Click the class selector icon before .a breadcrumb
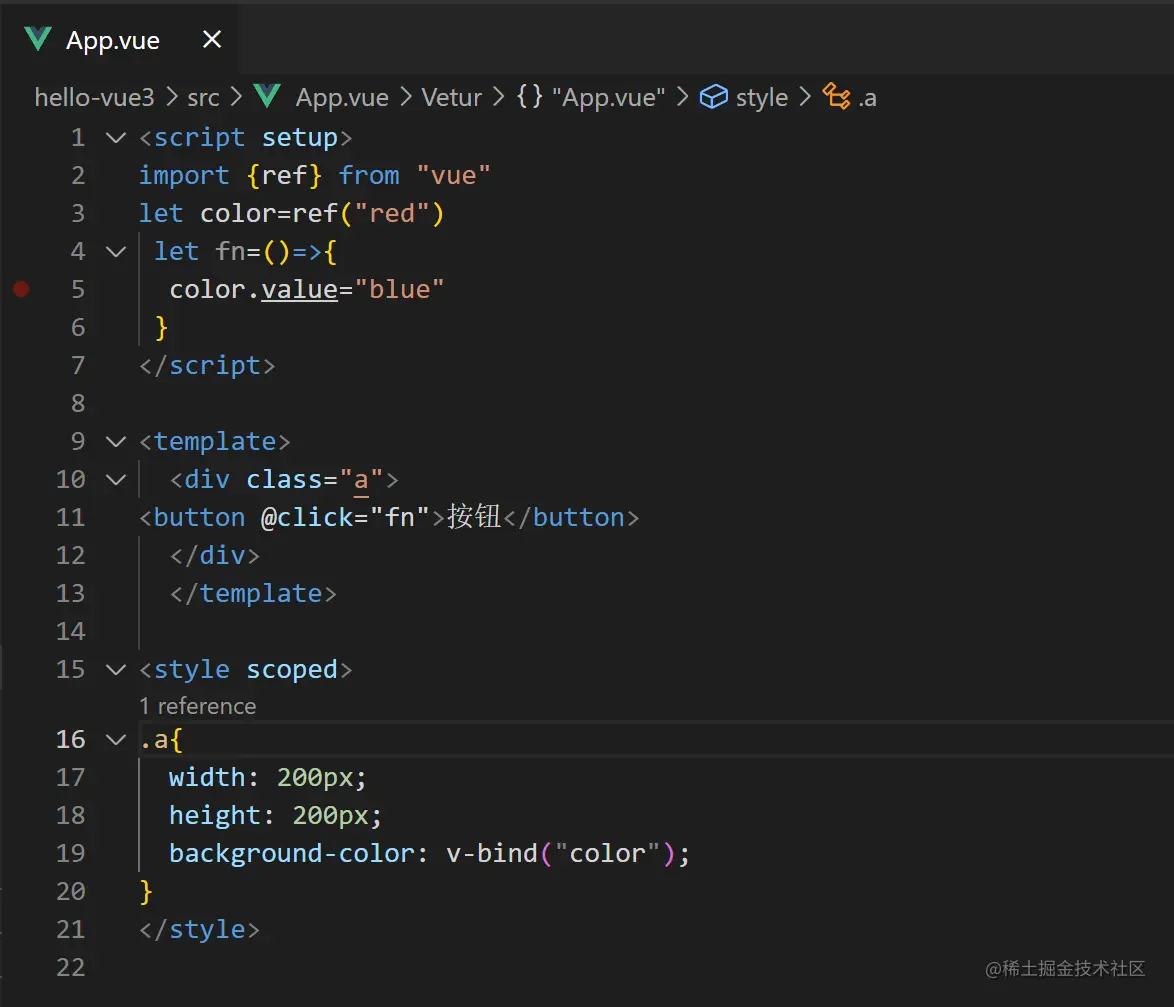 click(x=835, y=97)
